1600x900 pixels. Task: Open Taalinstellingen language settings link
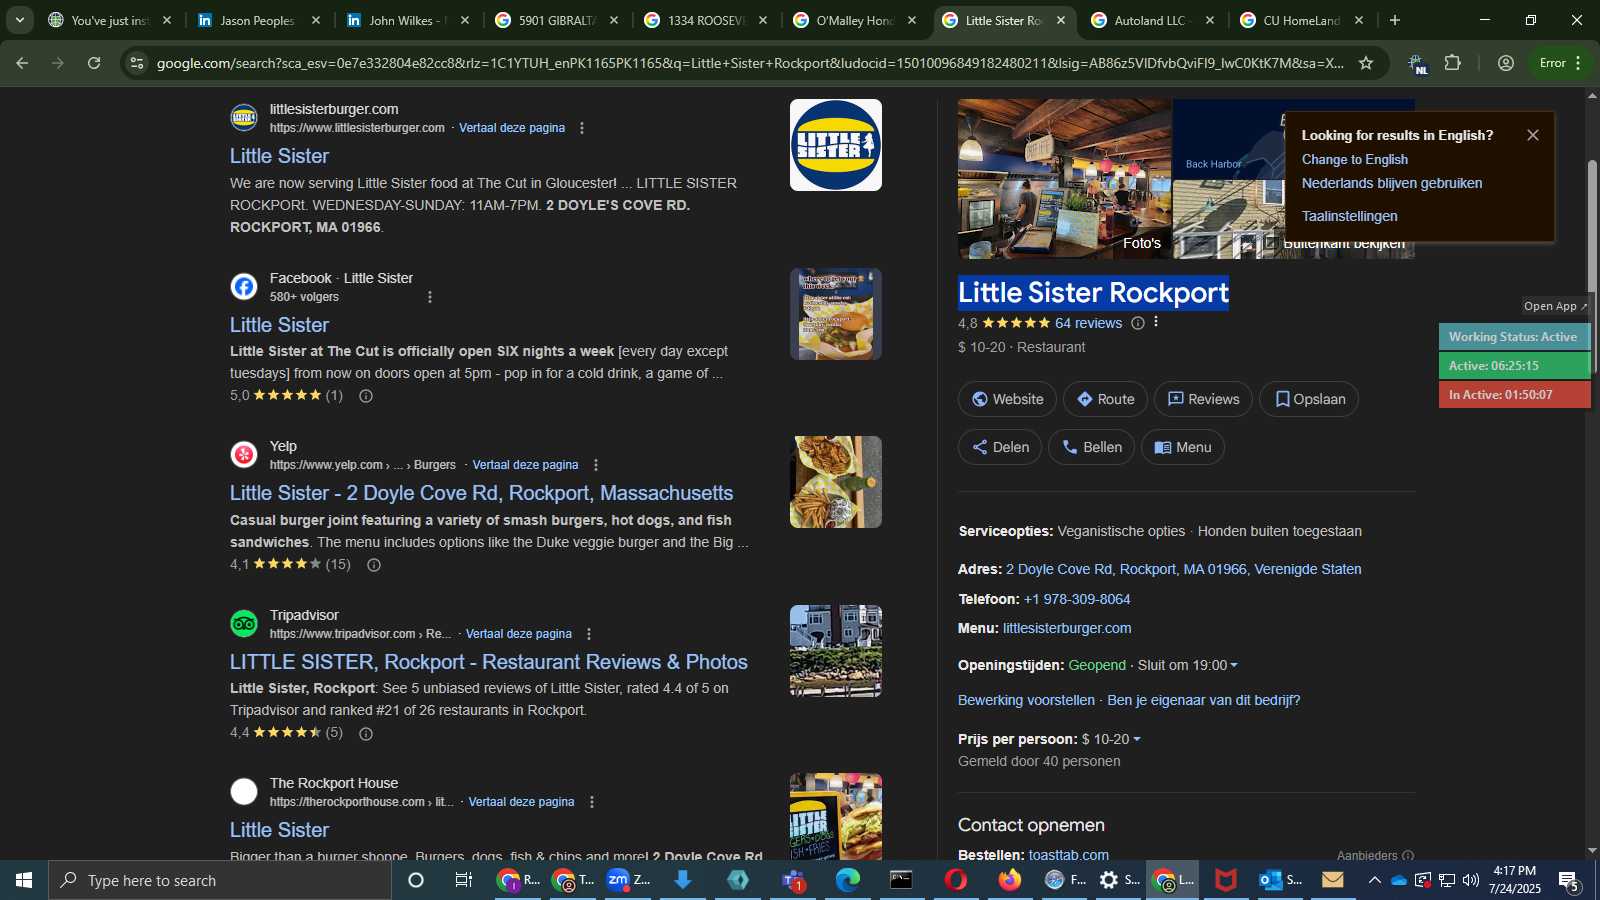[x=1349, y=216]
